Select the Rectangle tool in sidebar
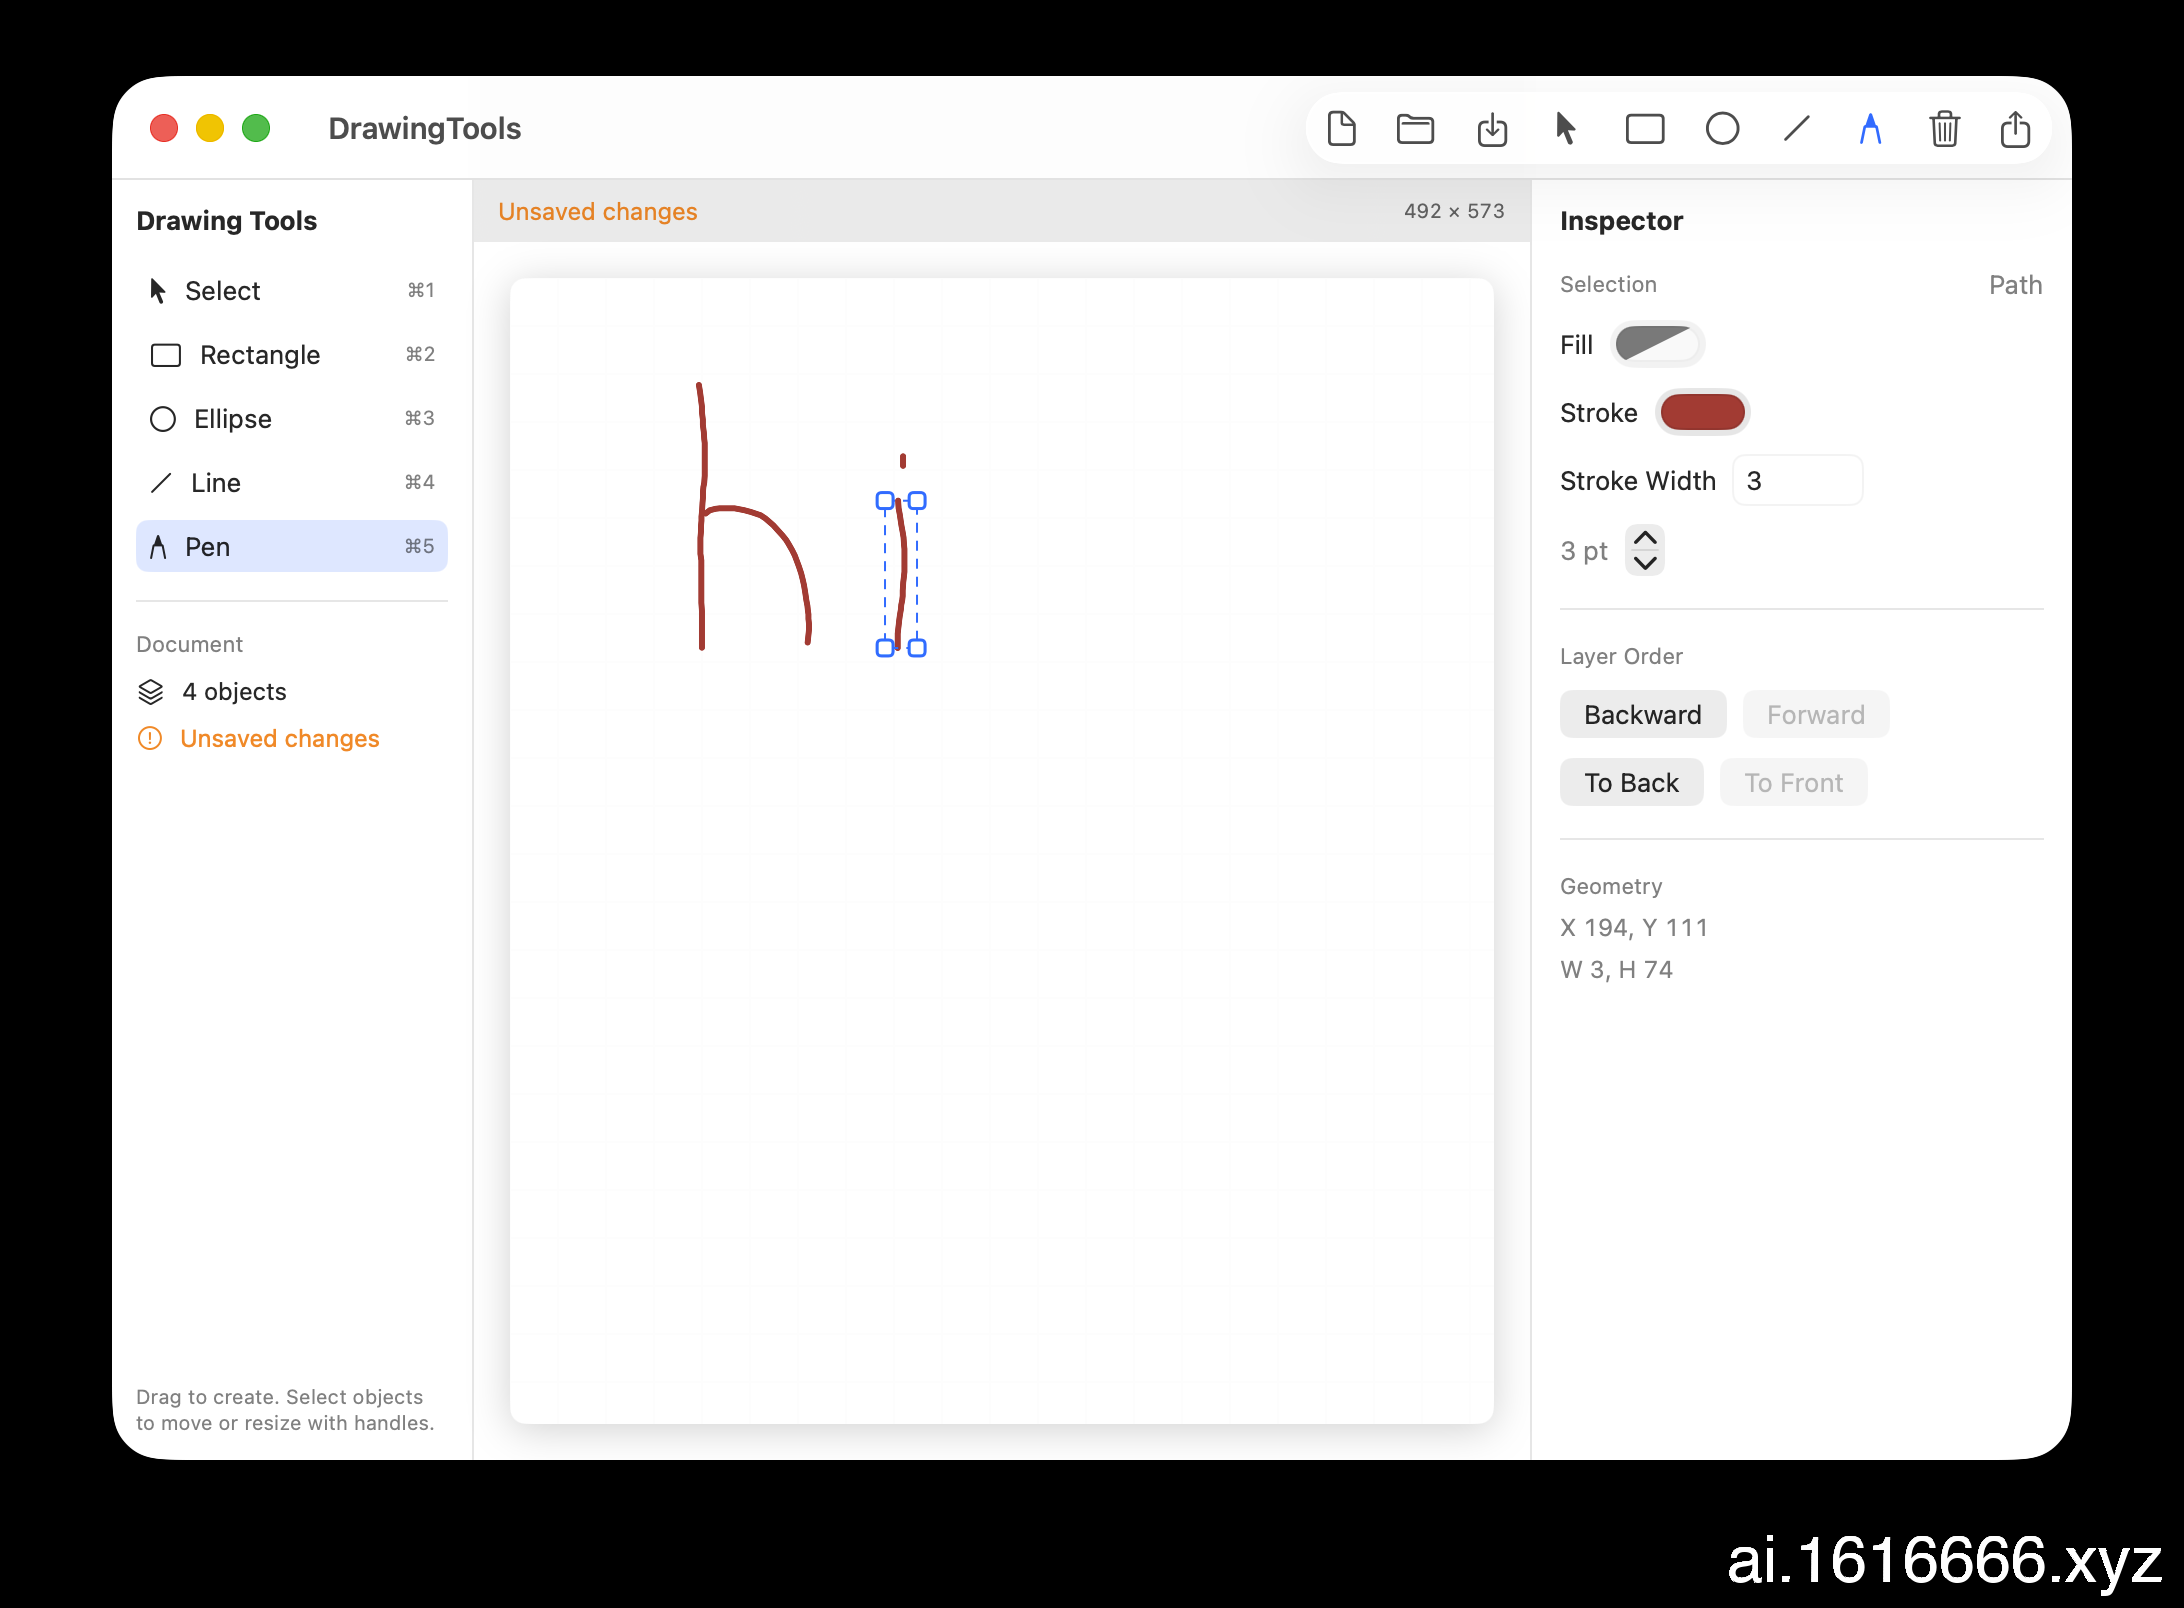The height and width of the screenshot is (1608, 2184). pyautogui.click(x=291, y=355)
